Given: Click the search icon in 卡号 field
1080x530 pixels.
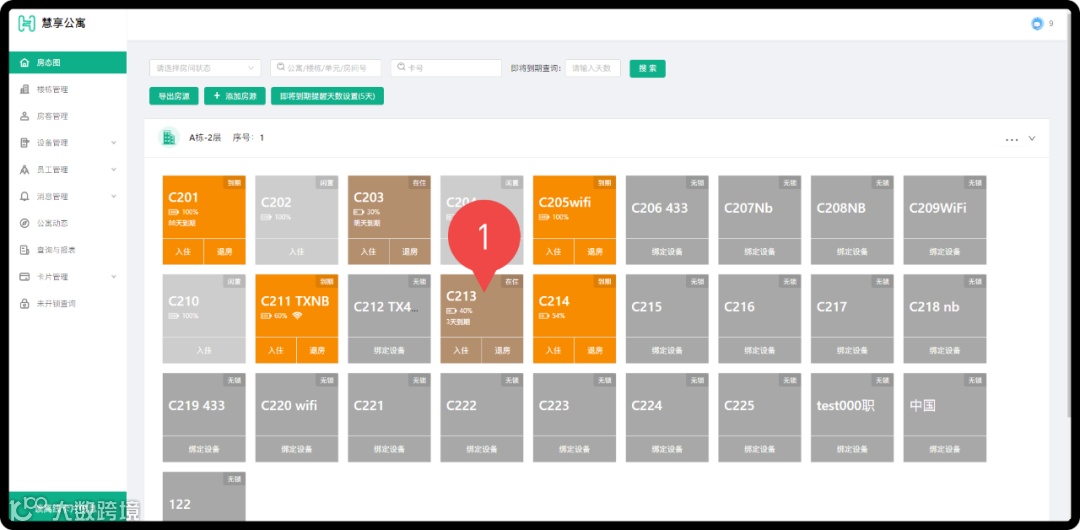Looking at the screenshot, I should tap(402, 67).
